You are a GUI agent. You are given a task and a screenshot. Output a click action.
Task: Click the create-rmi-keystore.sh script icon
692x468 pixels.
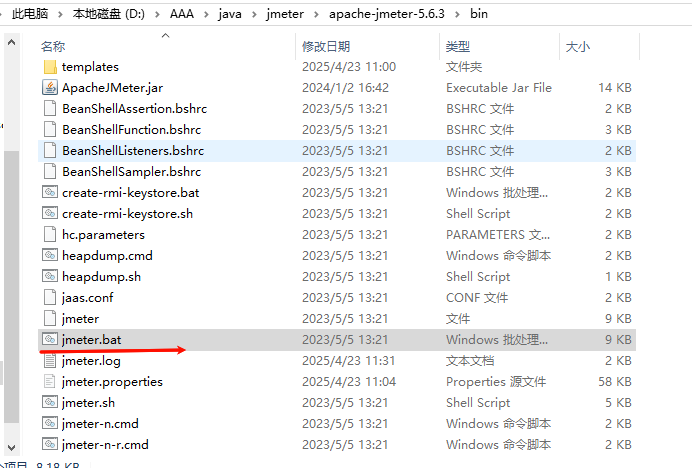point(50,213)
